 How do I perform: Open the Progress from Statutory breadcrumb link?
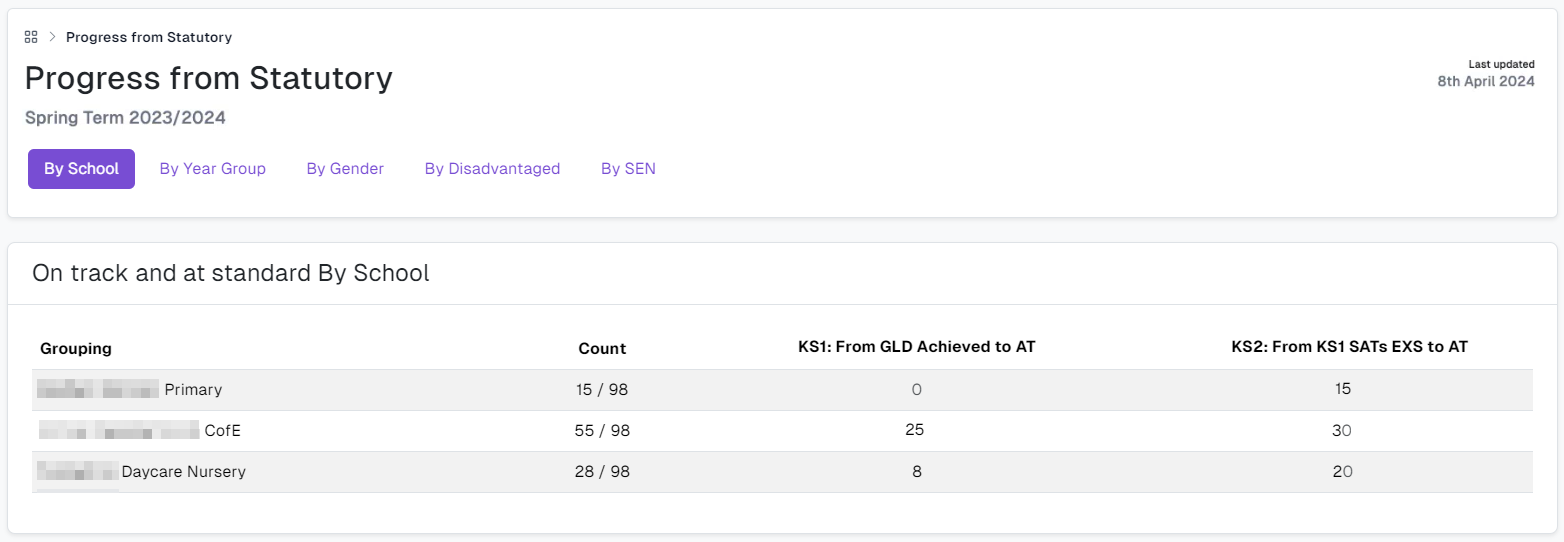coord(149,37)
